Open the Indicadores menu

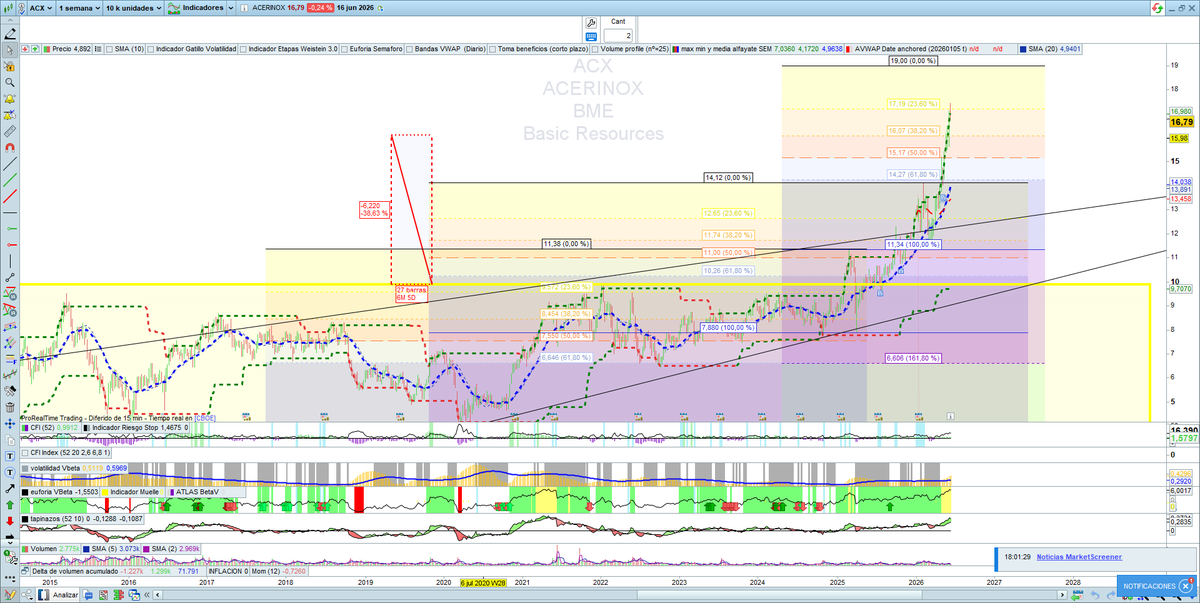click(203, 8)
